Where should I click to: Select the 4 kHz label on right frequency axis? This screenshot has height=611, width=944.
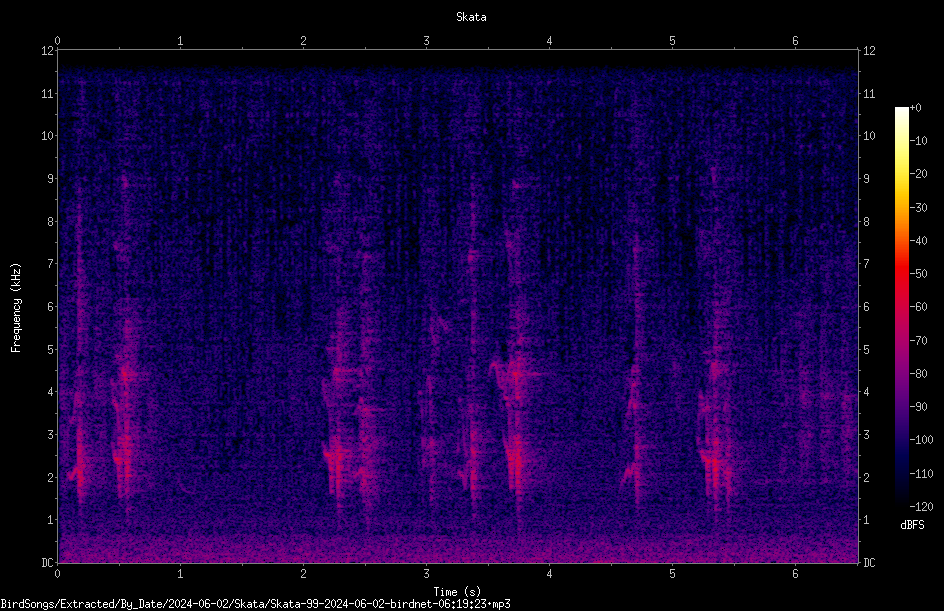coord(866,392)
